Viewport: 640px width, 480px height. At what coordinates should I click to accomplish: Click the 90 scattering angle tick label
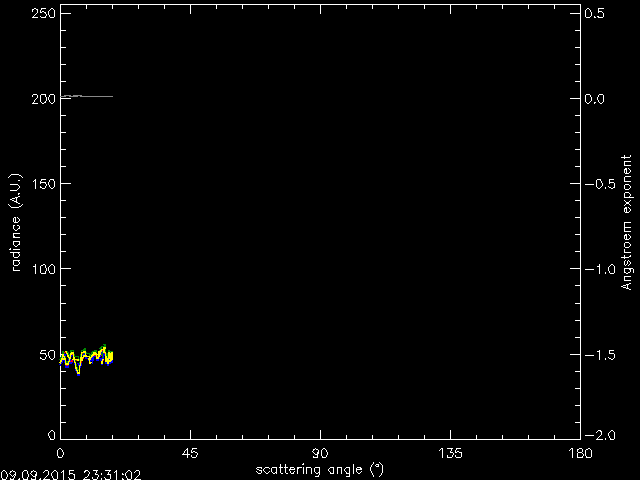[x=320, y=453]
